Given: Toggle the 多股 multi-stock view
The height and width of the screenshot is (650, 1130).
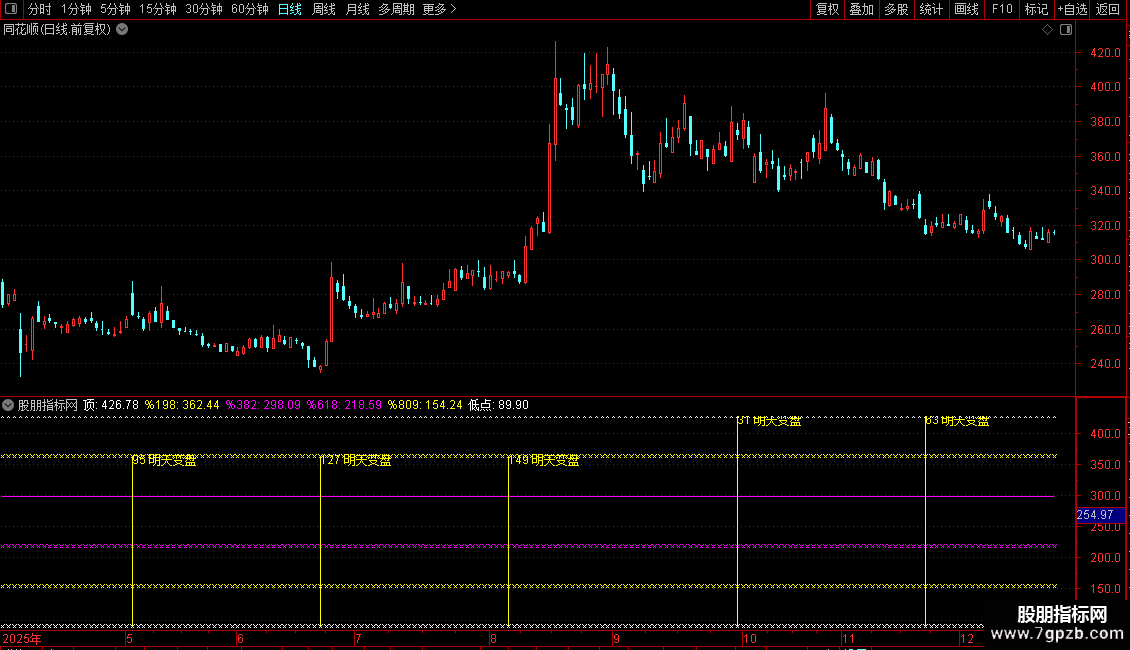Looking at the screenshot, I should point(897,9).
